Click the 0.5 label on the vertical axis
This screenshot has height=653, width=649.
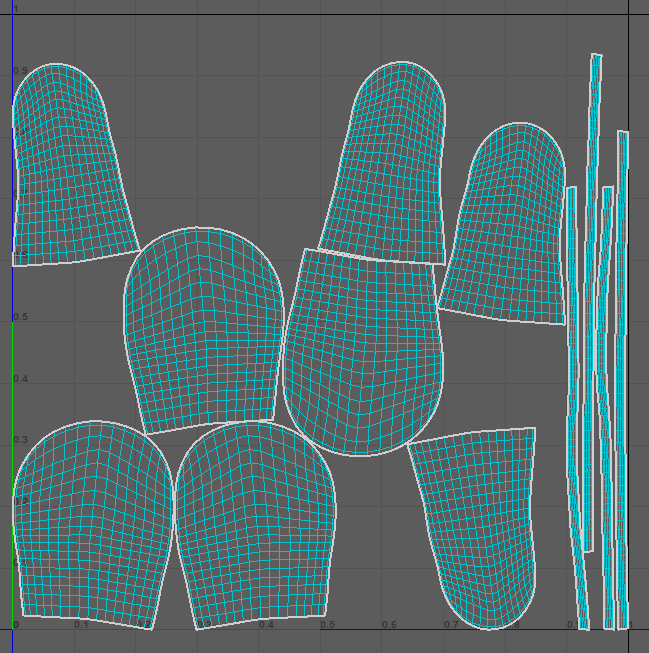tap(21, 317)
